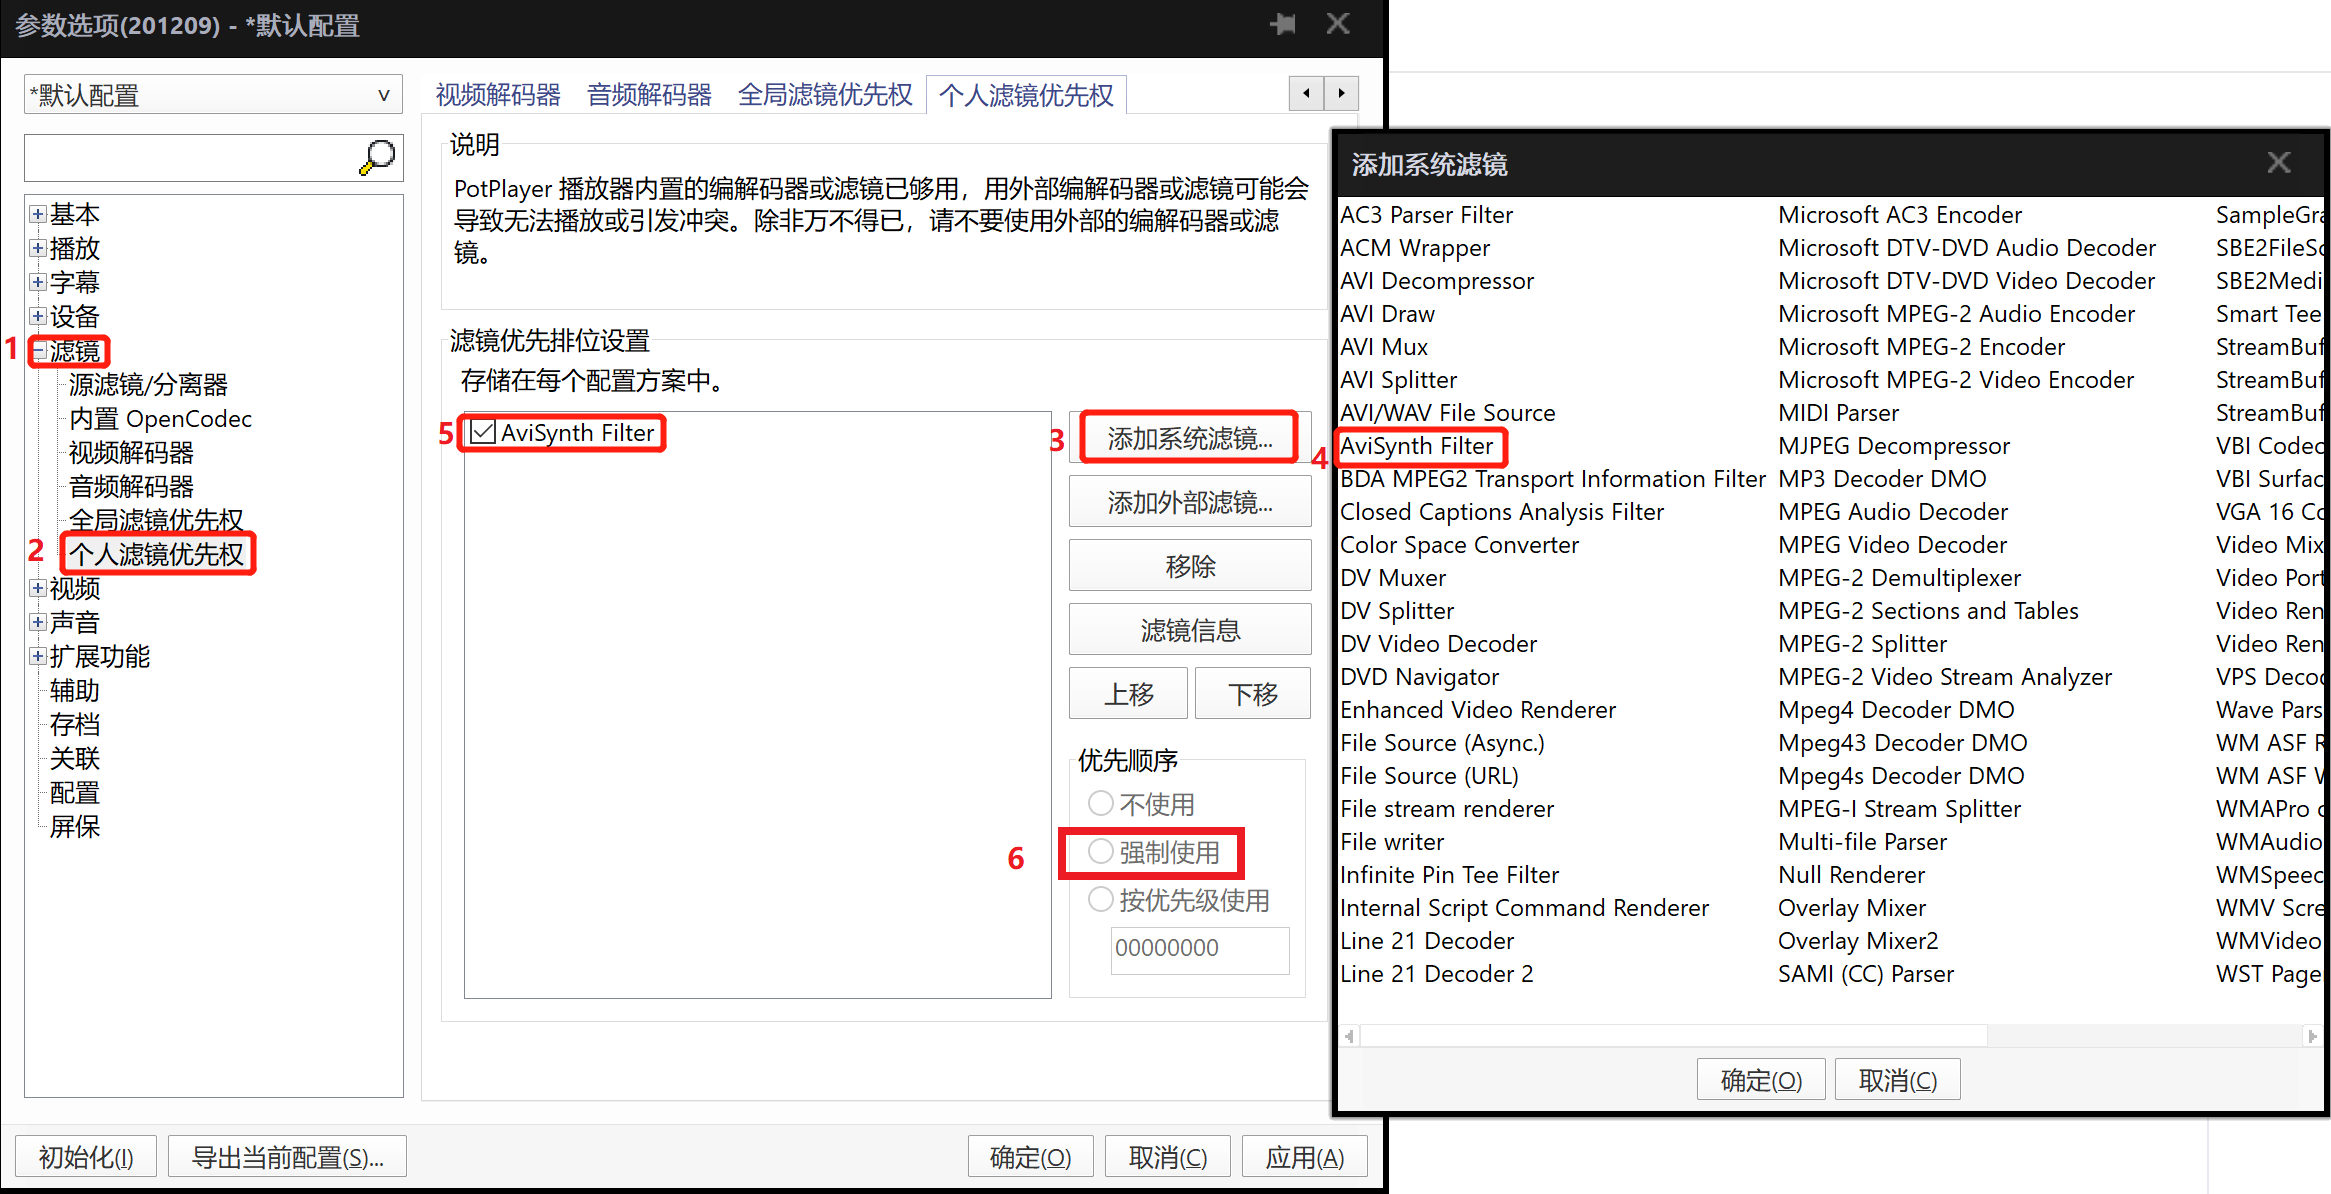Uncheck the AviSynth Filter checkbox
2331x1194 pixels.
483,431
